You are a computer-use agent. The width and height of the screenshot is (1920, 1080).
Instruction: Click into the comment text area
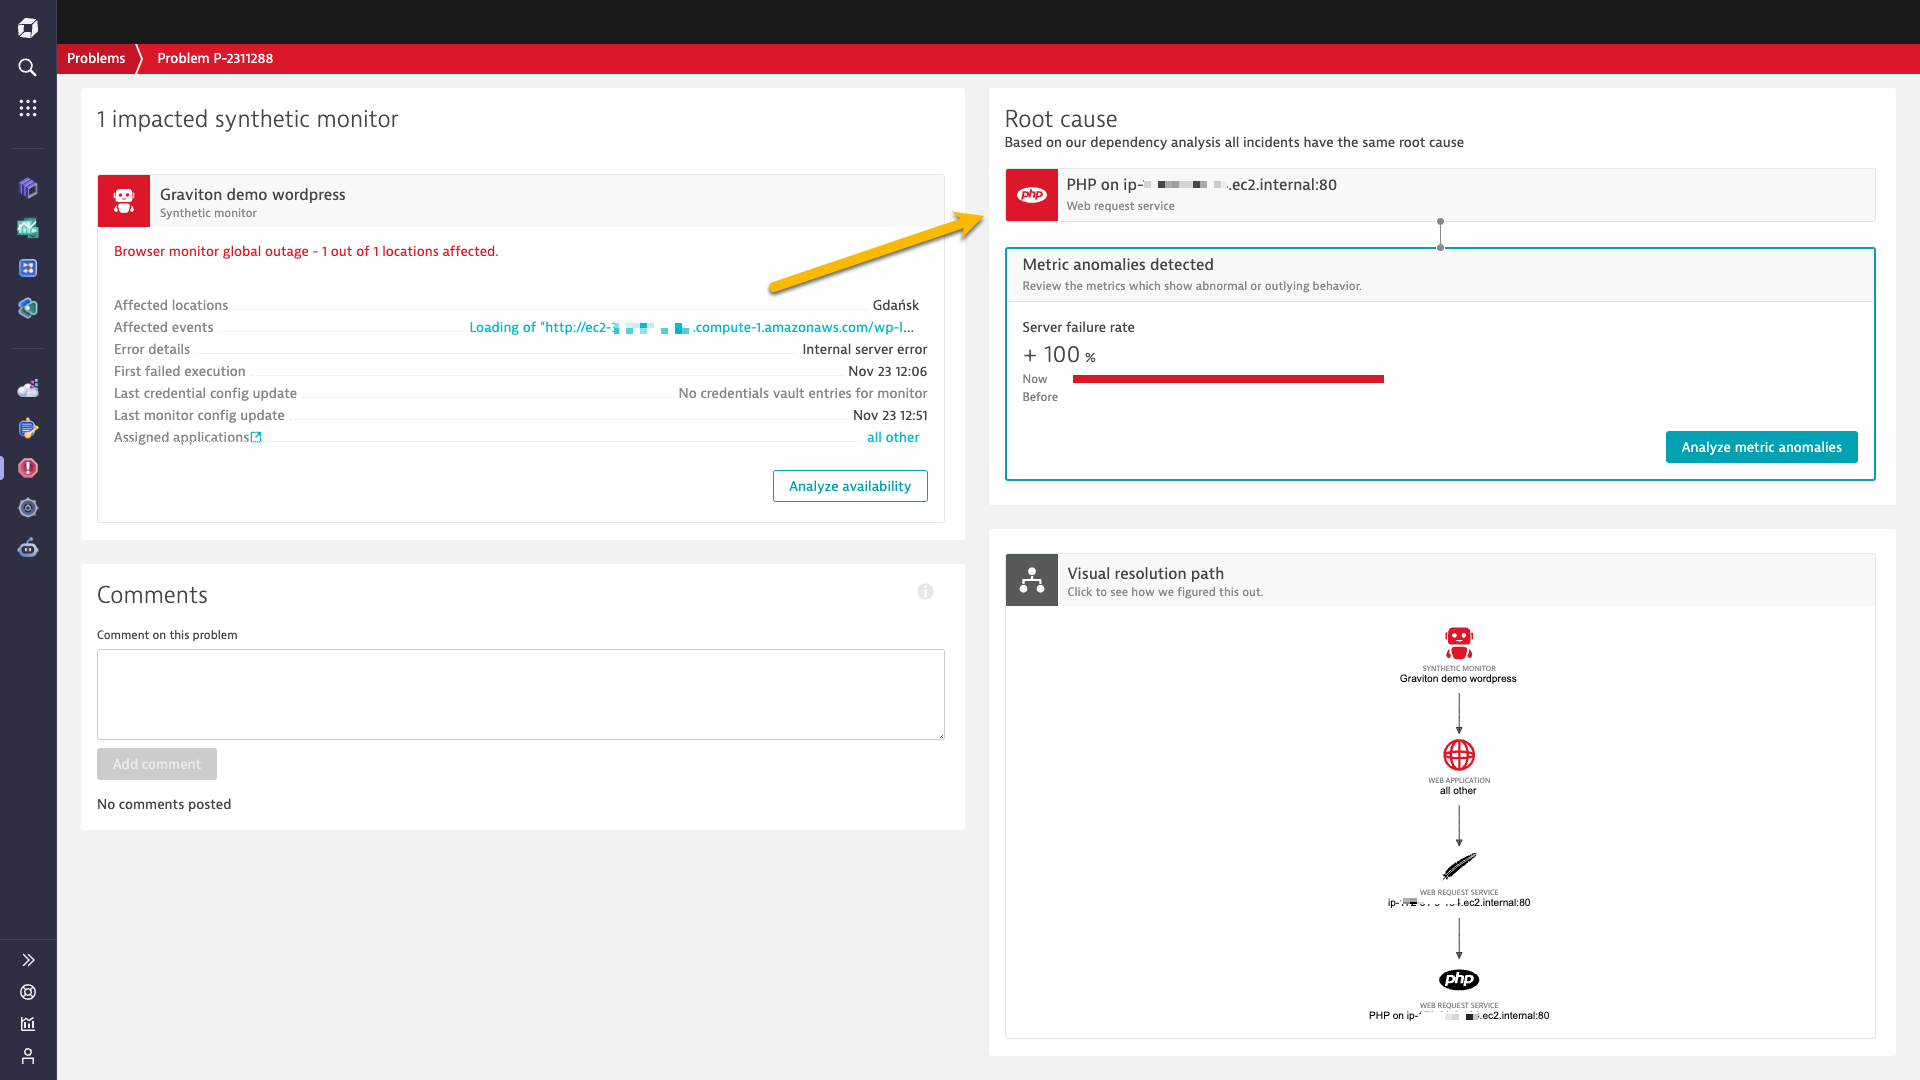(x=520, y=694)
